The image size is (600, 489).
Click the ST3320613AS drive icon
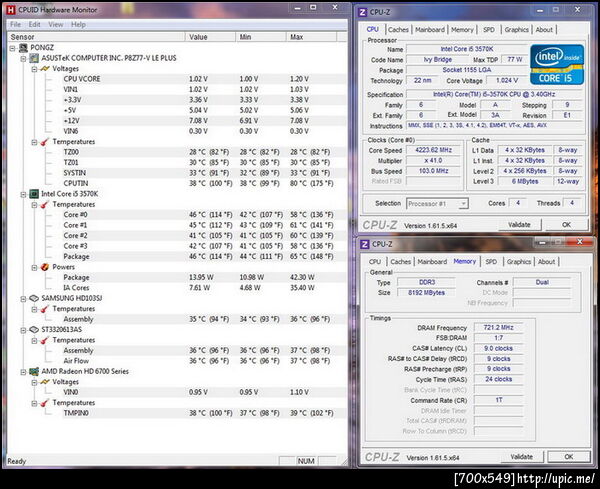[34, 329]
